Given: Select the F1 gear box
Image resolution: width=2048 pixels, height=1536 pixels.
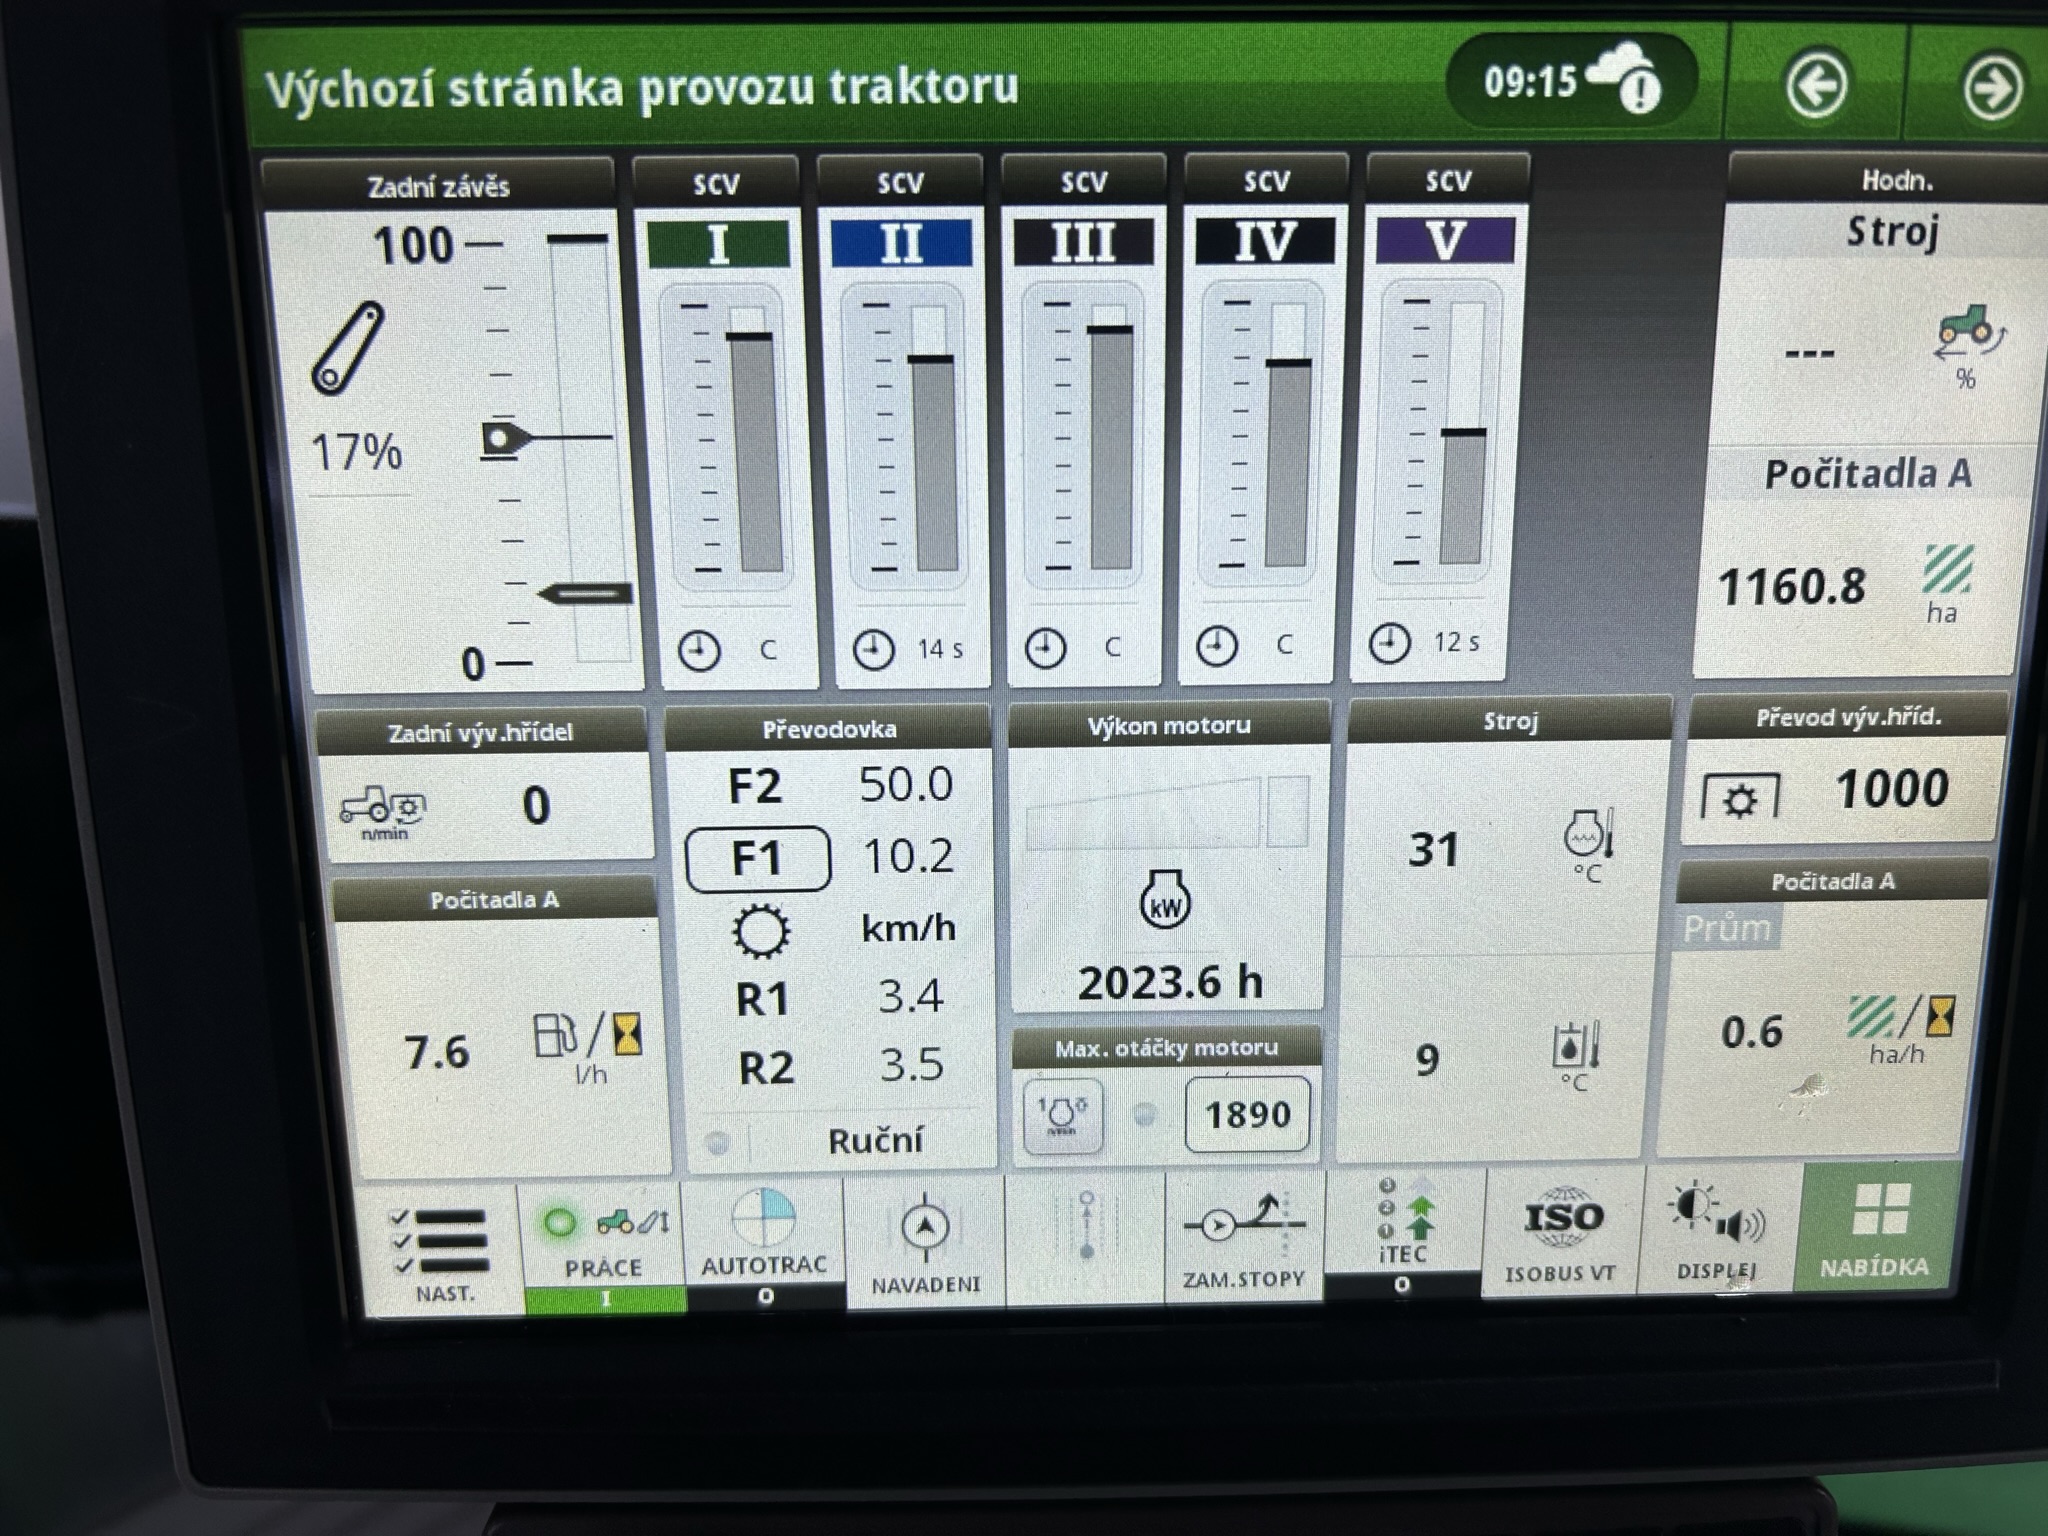Looking at the screenshot, I should (x=758, y=858).
